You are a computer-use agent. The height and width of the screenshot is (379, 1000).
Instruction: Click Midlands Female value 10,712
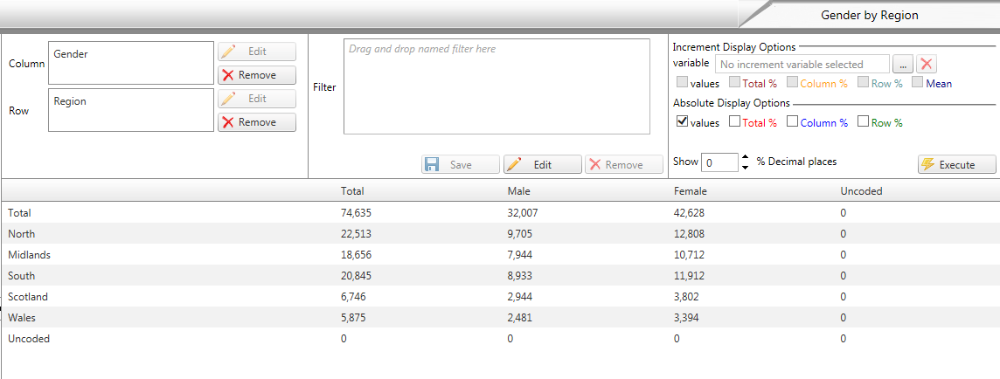(x=689, y=255)
